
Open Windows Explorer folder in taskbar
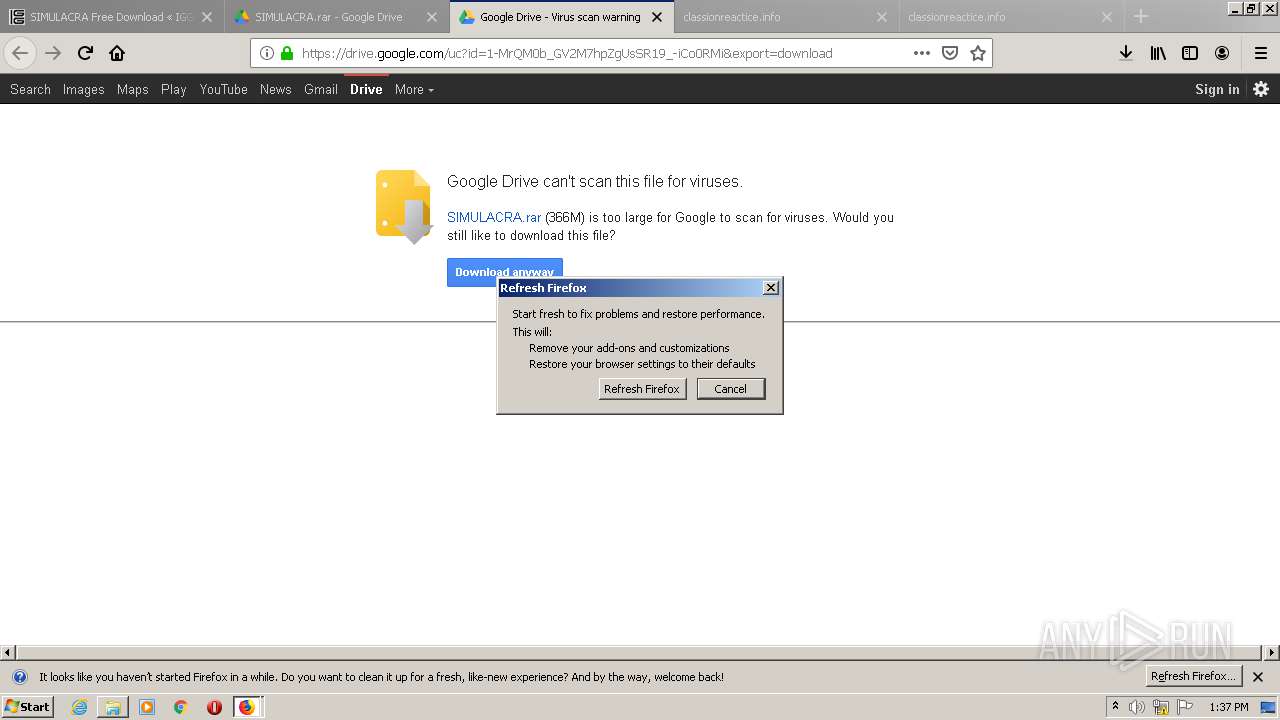pyautogui.click(x=113, y=707)
